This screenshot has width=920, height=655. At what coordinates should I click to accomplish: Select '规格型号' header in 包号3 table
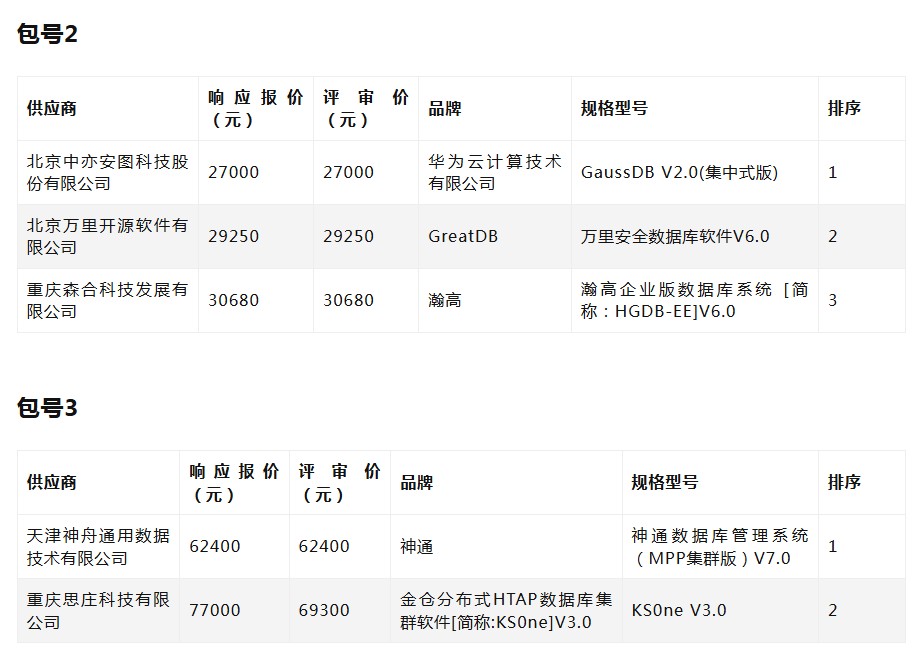[x=665, y=482]
